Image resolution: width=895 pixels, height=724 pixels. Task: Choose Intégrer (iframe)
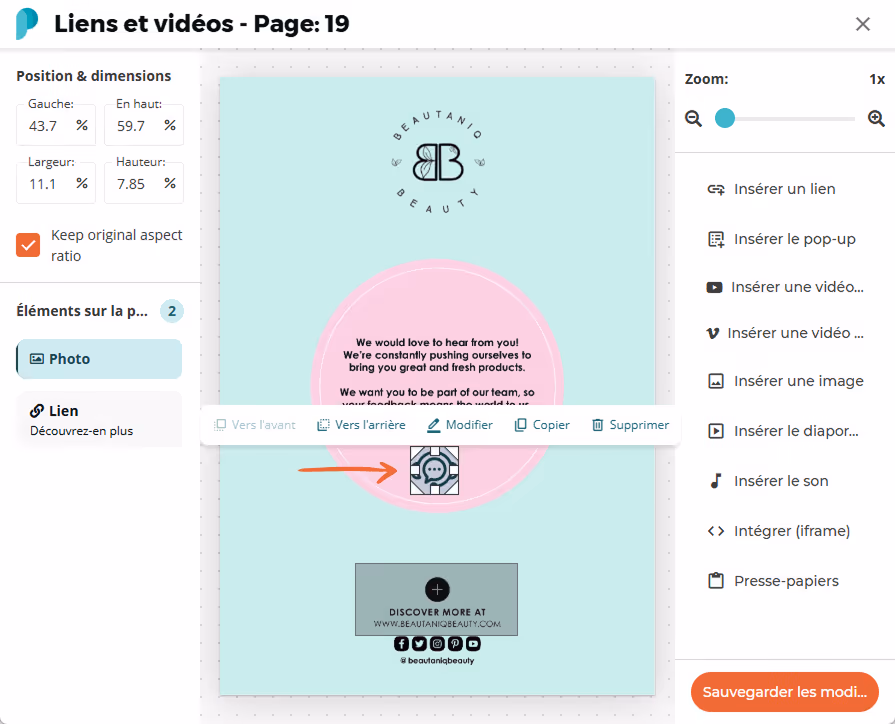[x=779, y=531]
